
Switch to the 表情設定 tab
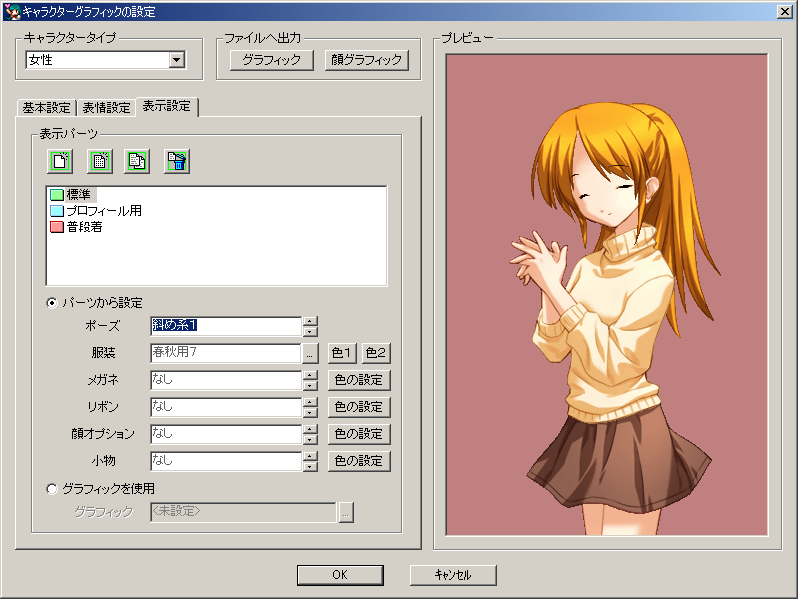point(106,108)
